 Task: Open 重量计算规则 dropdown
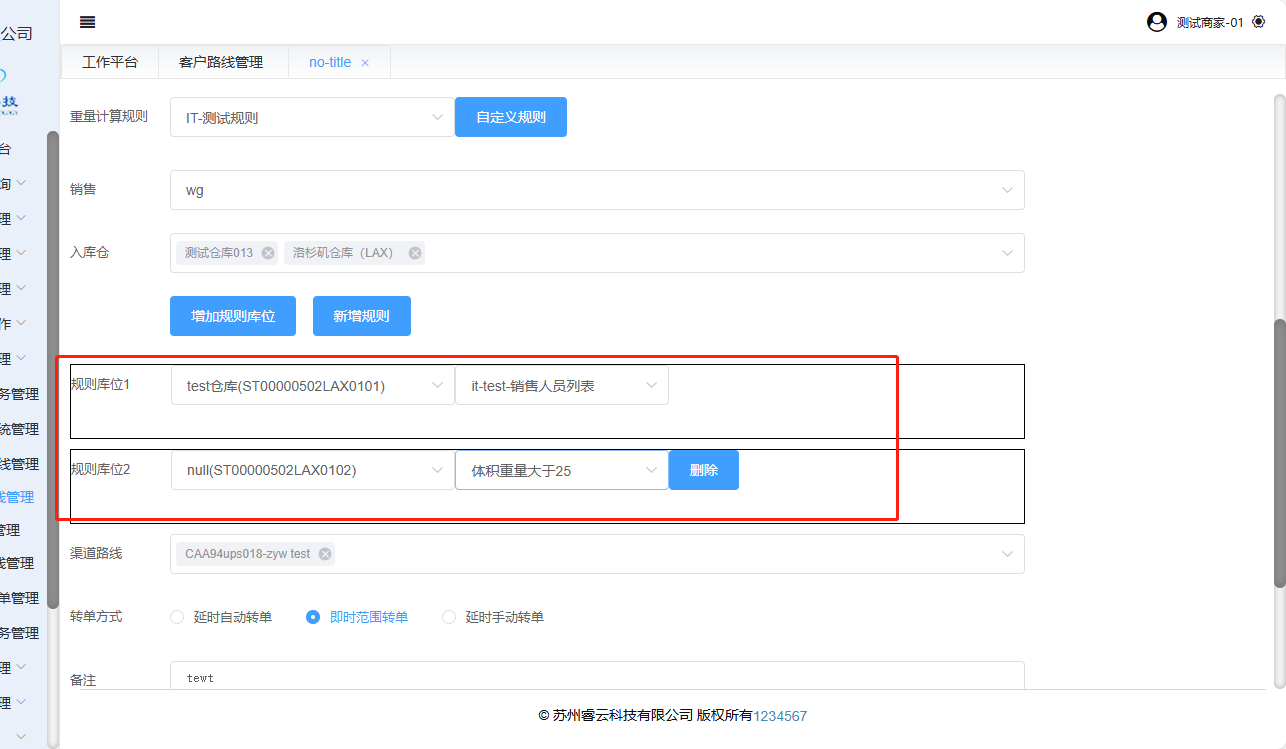312,117
